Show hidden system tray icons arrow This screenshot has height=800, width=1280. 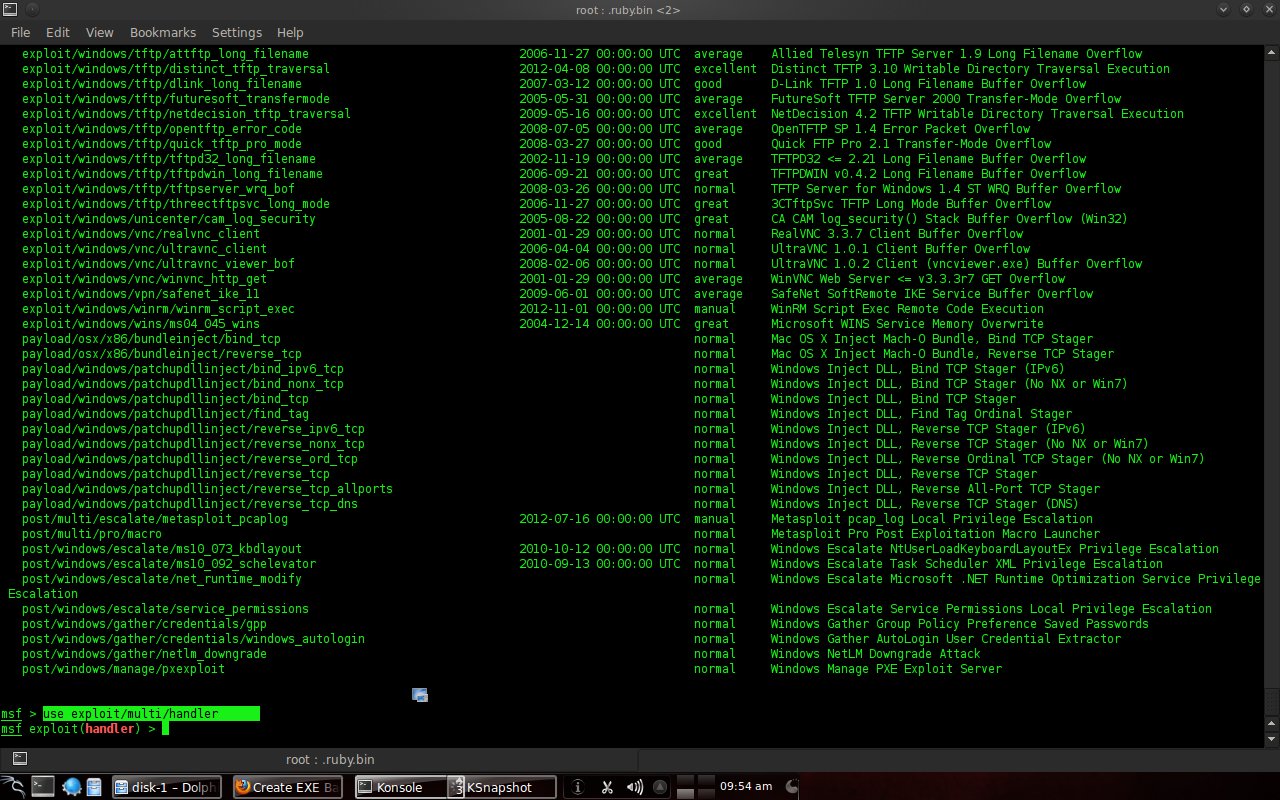click(659, 787)
